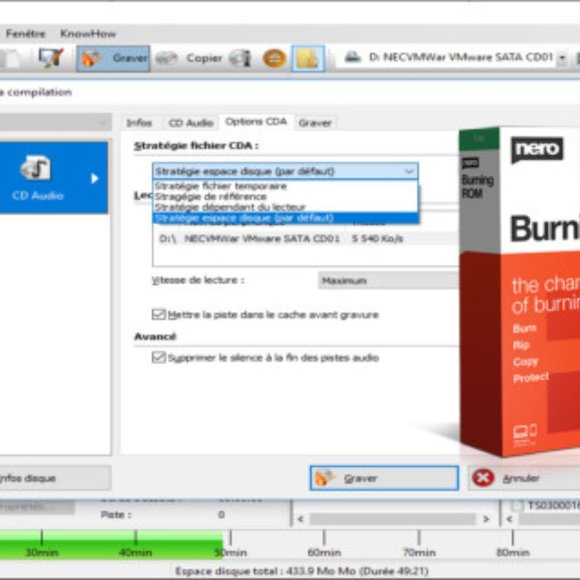The height and width of the screenshot is (580, 580).
Task: Click the 80min marker on capacity scale
Action: (513, 552)
